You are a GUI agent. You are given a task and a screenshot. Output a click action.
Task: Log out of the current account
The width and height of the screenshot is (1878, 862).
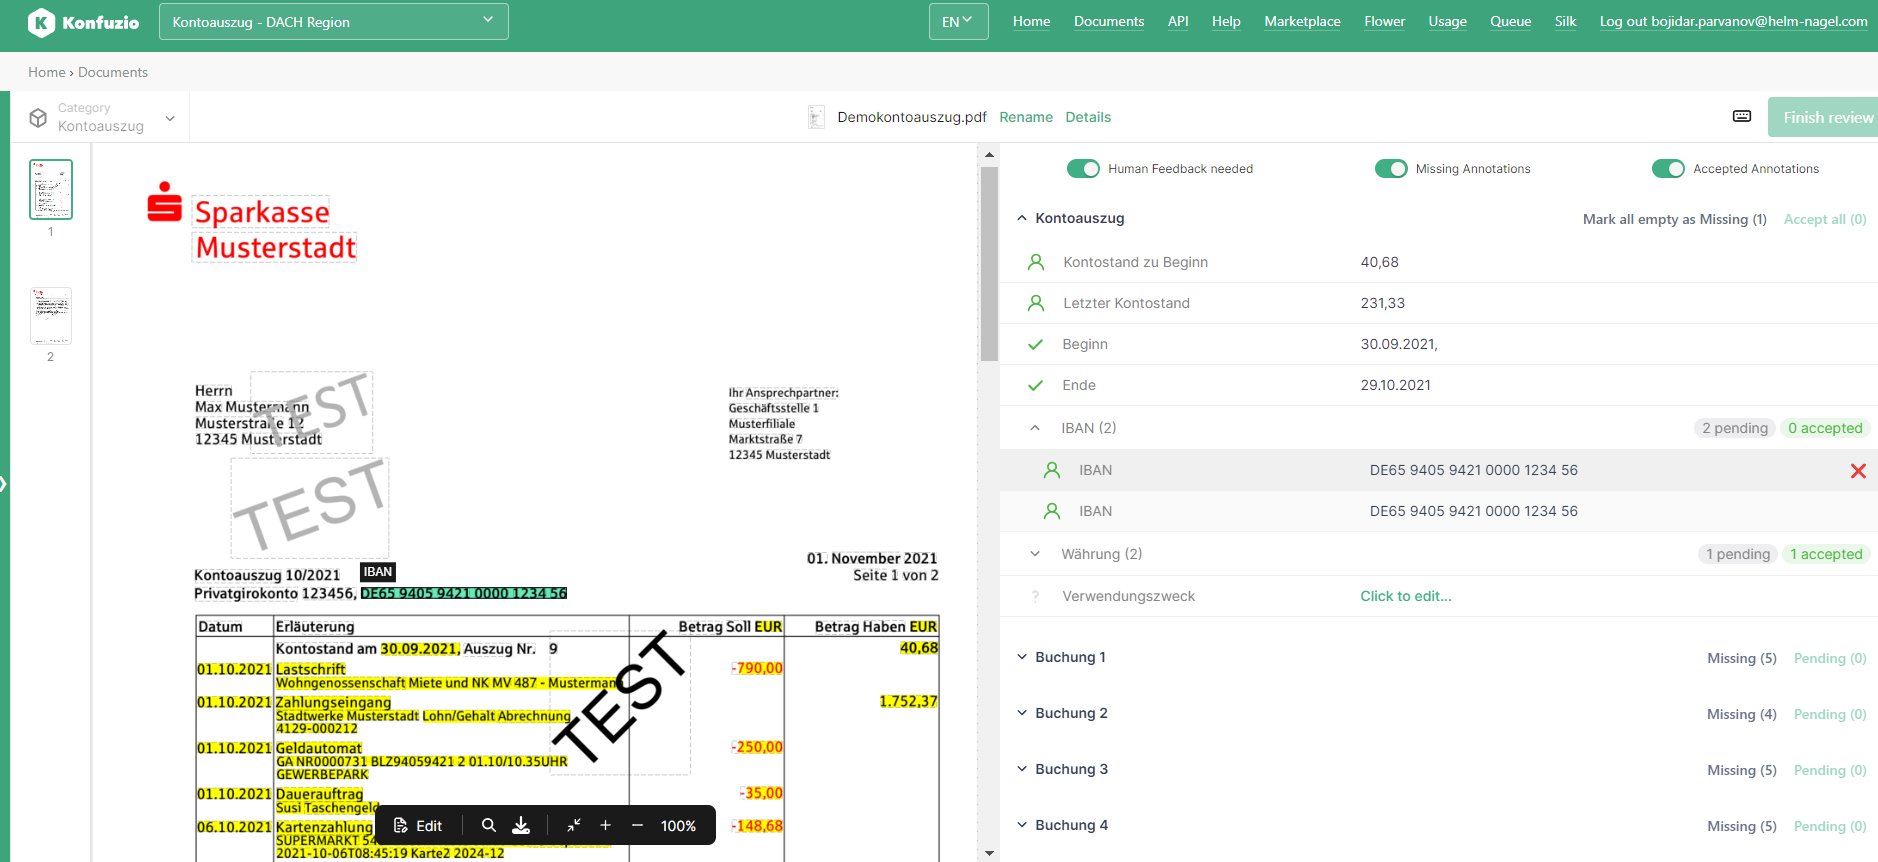pos(1733,21)
